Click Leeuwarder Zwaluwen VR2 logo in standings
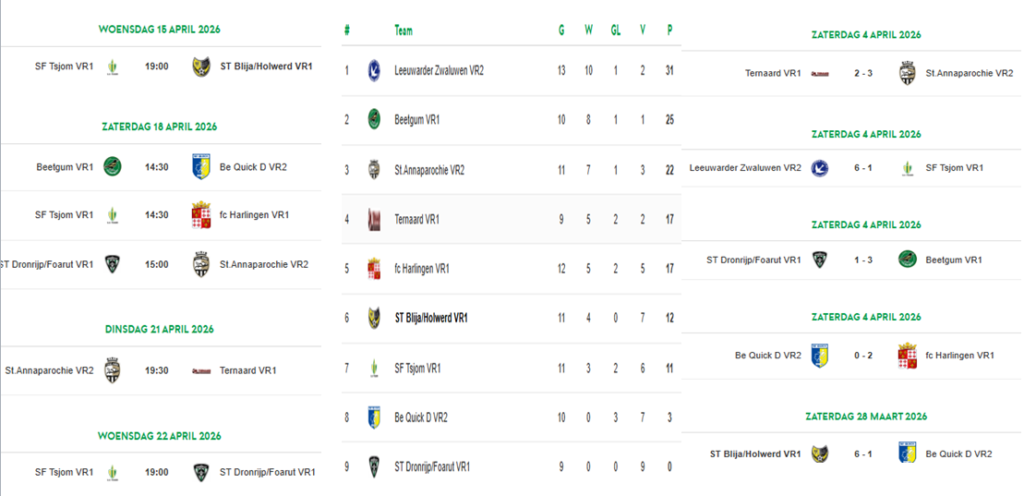This screenshot has height=496, width=1024. point(374,70)
